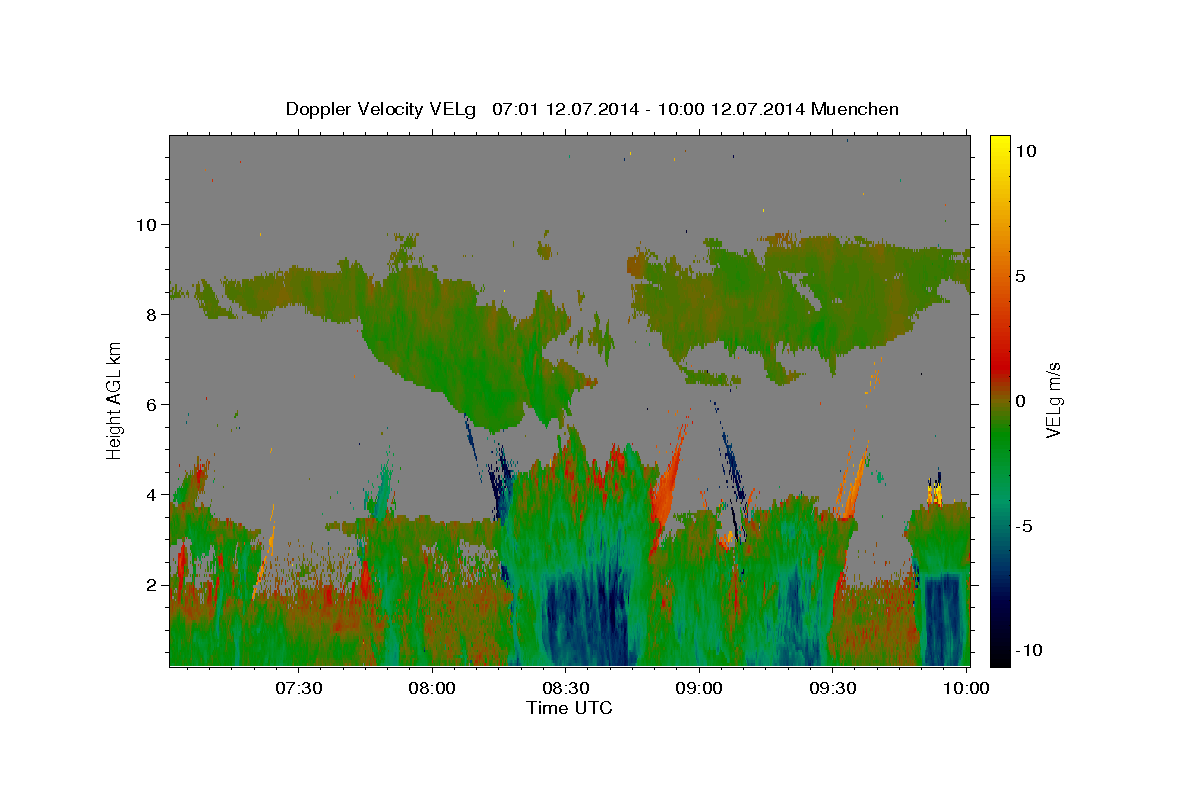This screenshot has width=1200, height=800.
Task: Click the colorbar value '-5'
Action: 1025,526
